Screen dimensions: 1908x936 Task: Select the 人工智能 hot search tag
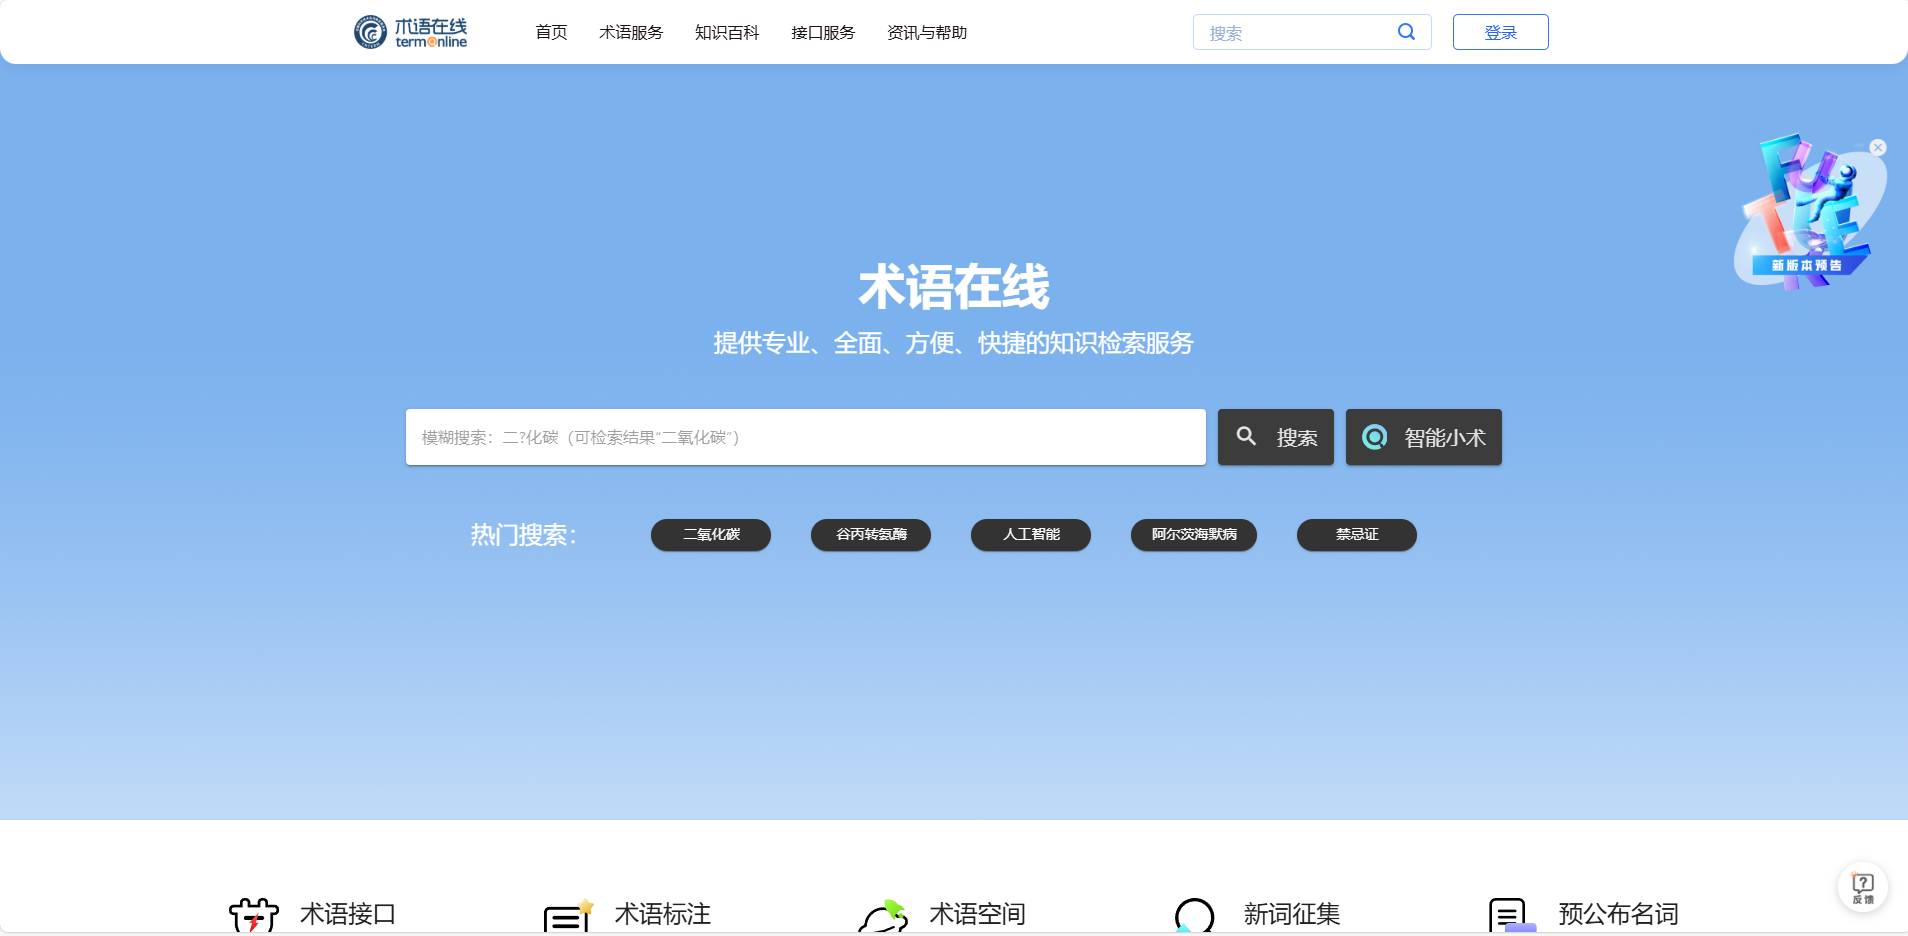(x=1030, y=535)
